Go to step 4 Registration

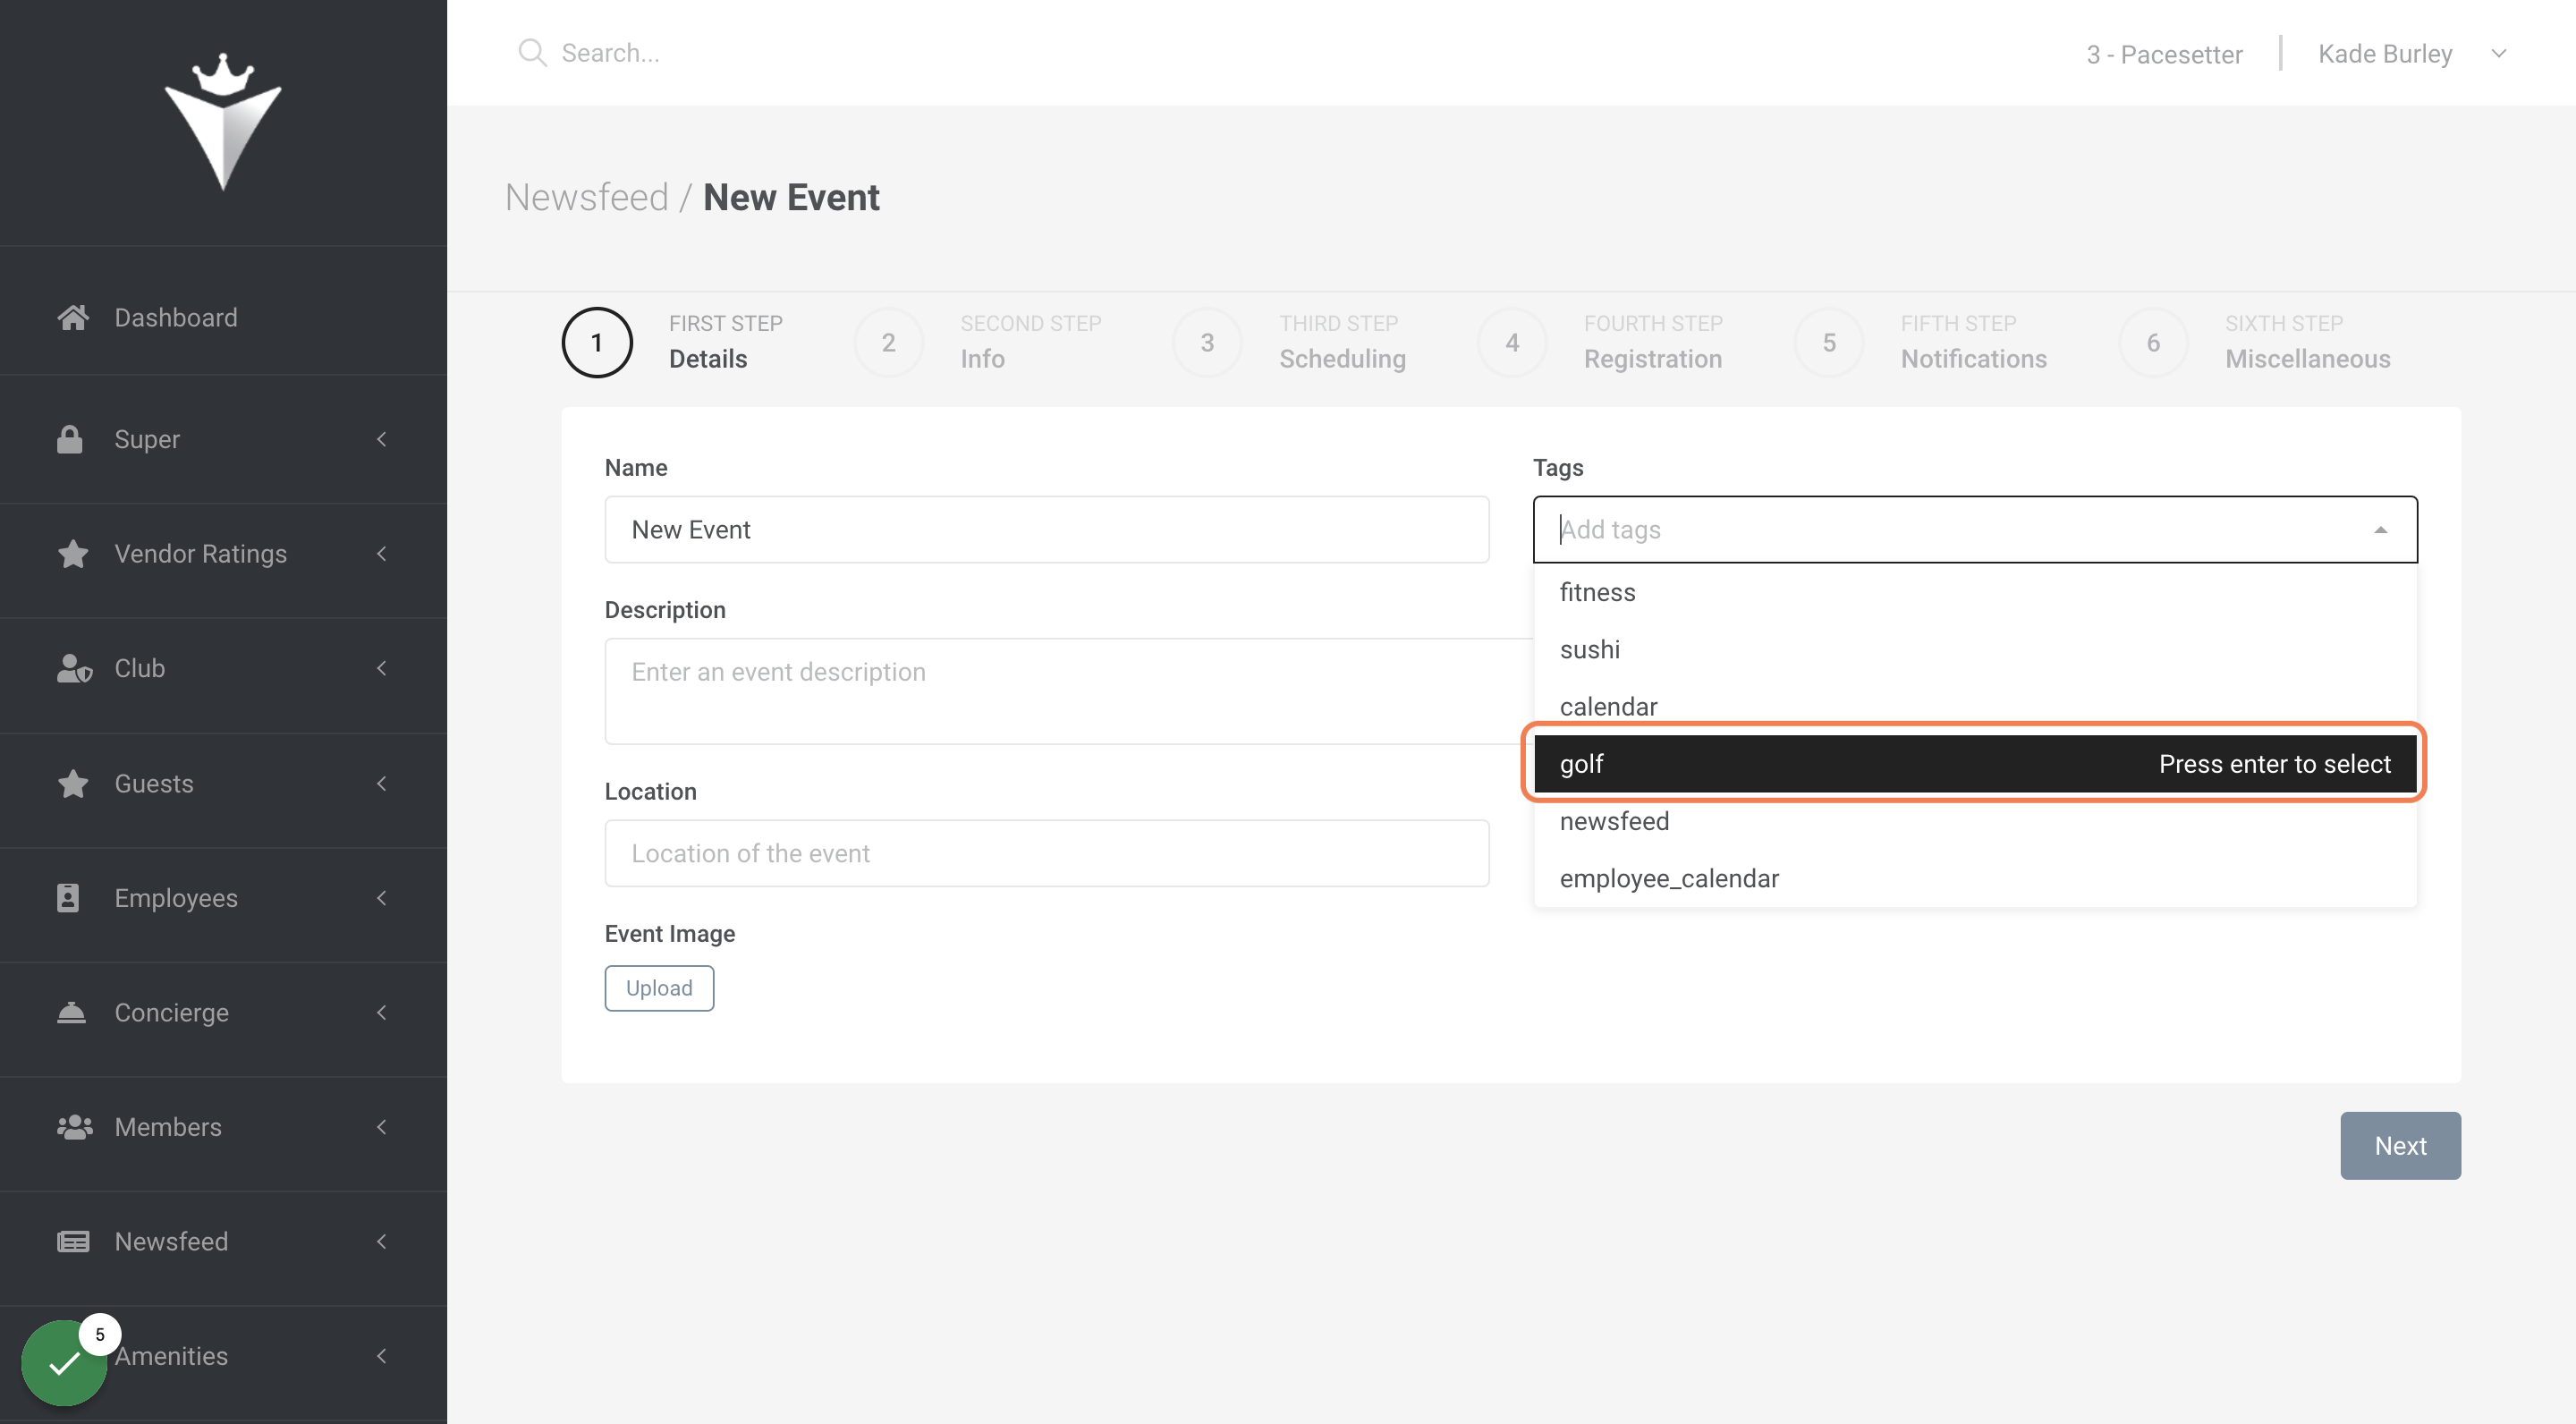coord(1599,342)
